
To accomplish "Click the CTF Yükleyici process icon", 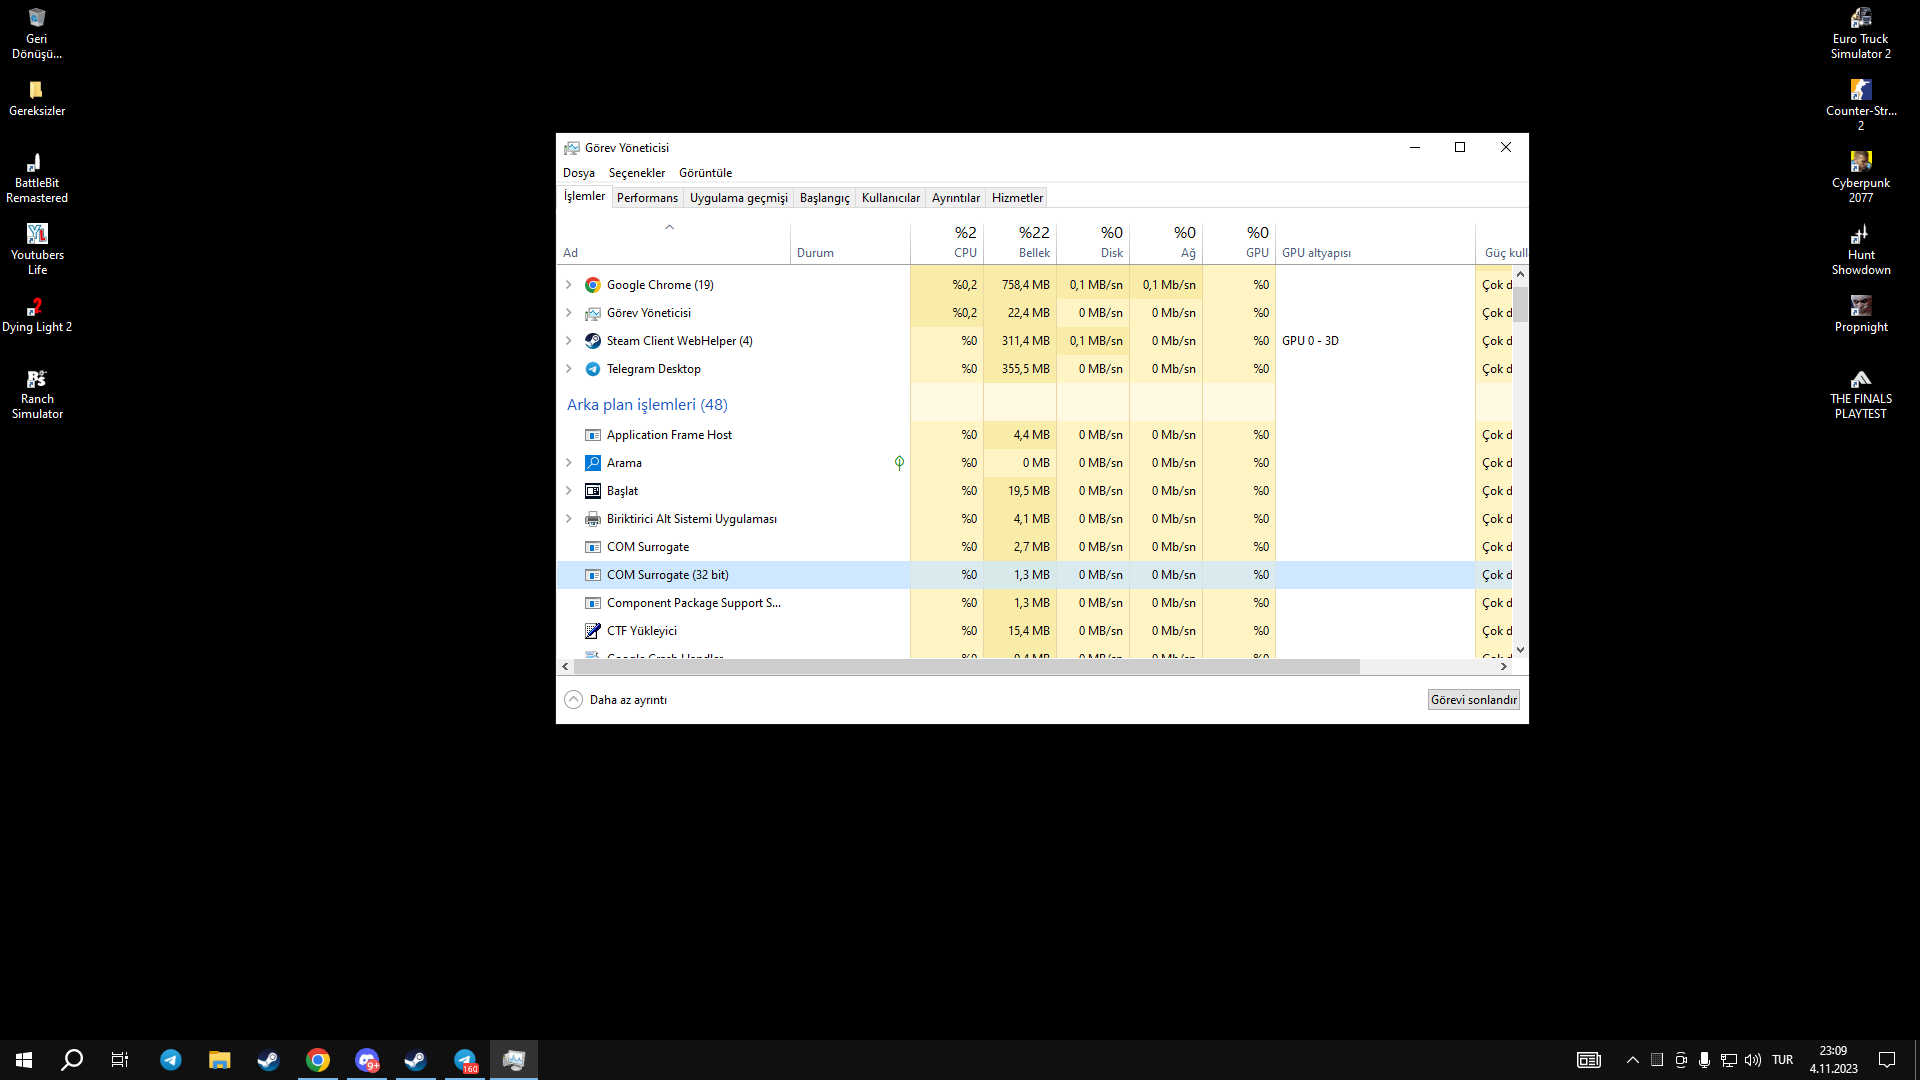I will (593, 631).
